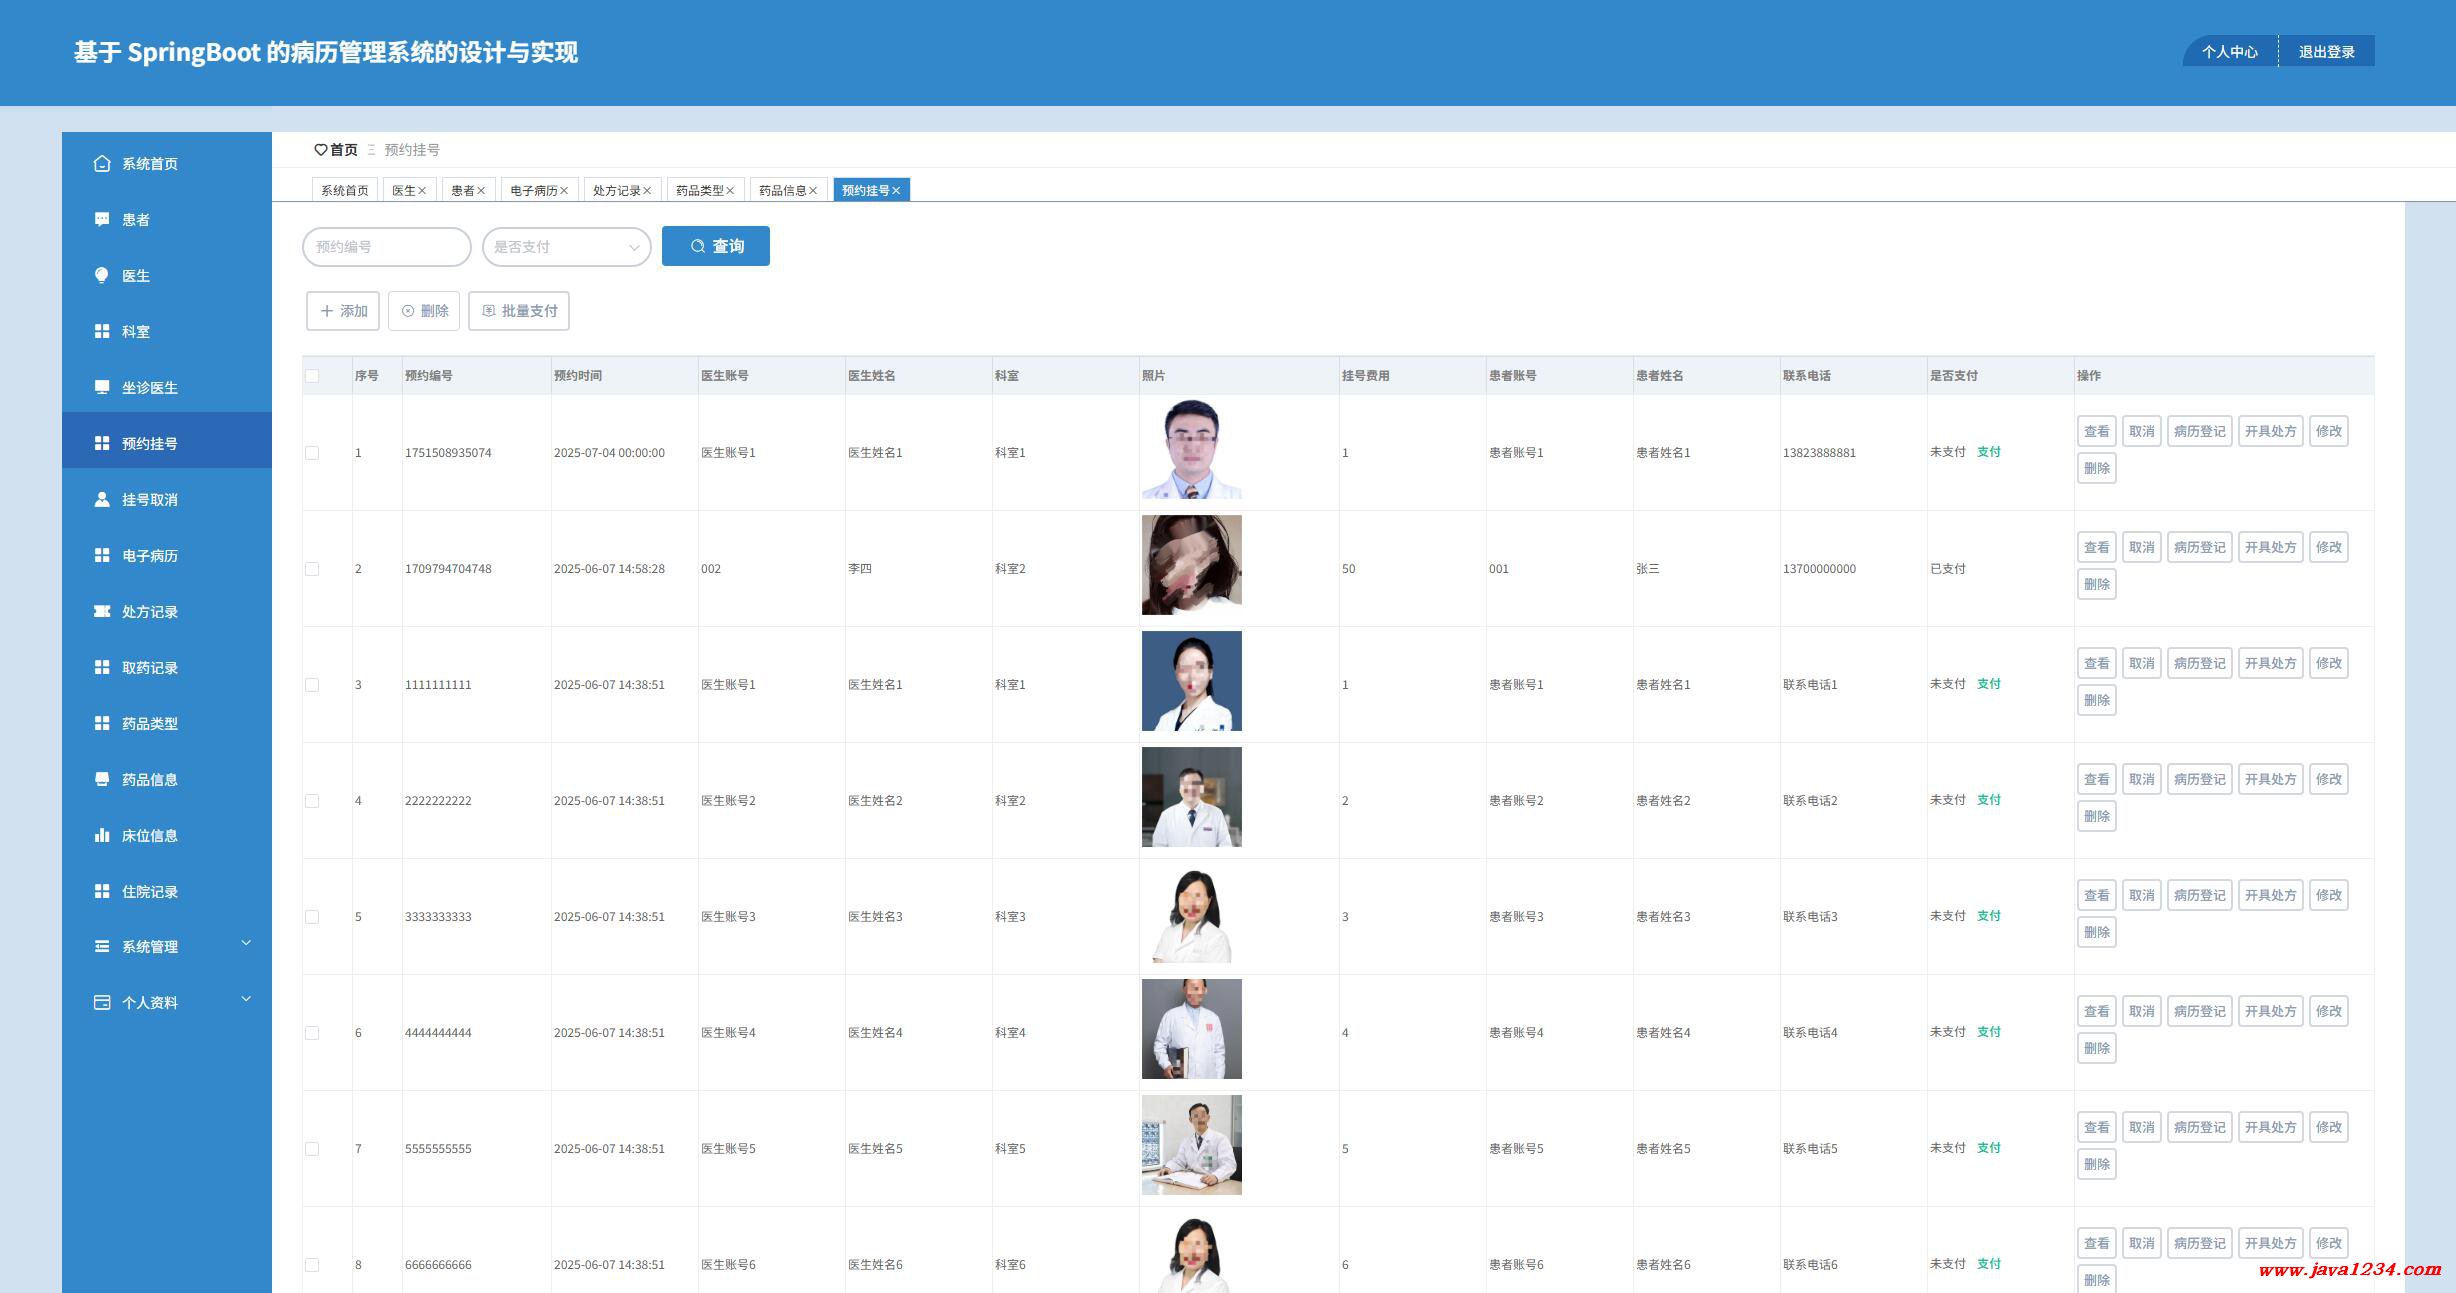Click the grid icon beside 住院记录
This screenshot has width=2456, height=1293.
102,891
